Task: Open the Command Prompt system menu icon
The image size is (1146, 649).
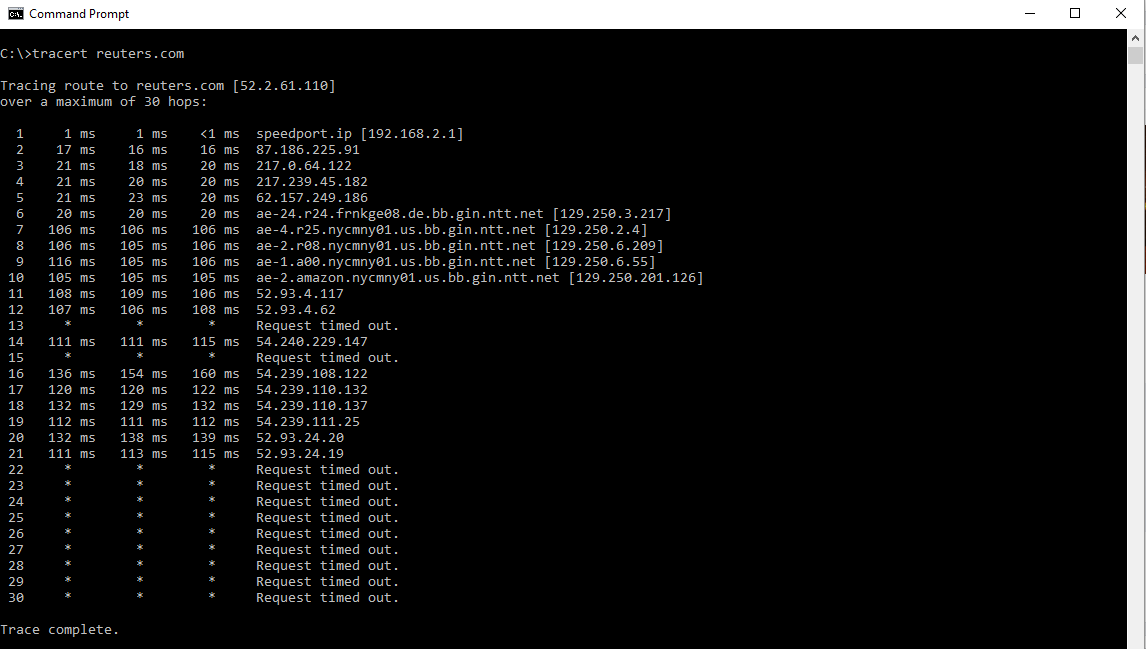Action: click(14, 13)
